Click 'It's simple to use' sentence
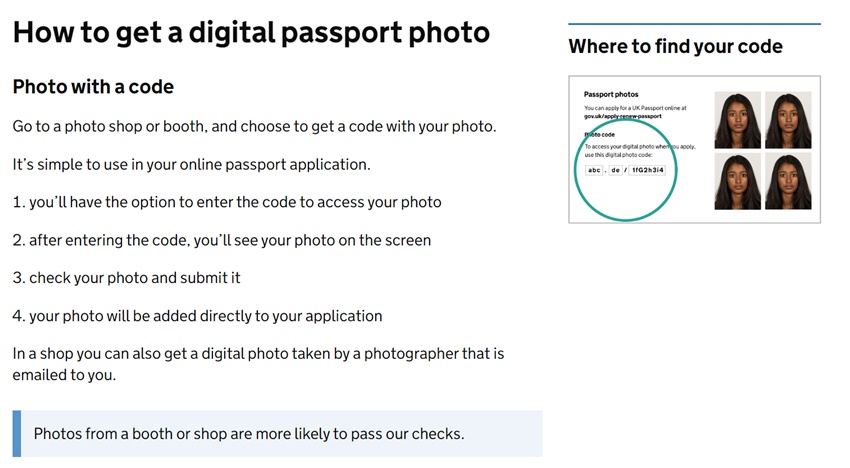850x468 pixels. (x=191, y=164)
